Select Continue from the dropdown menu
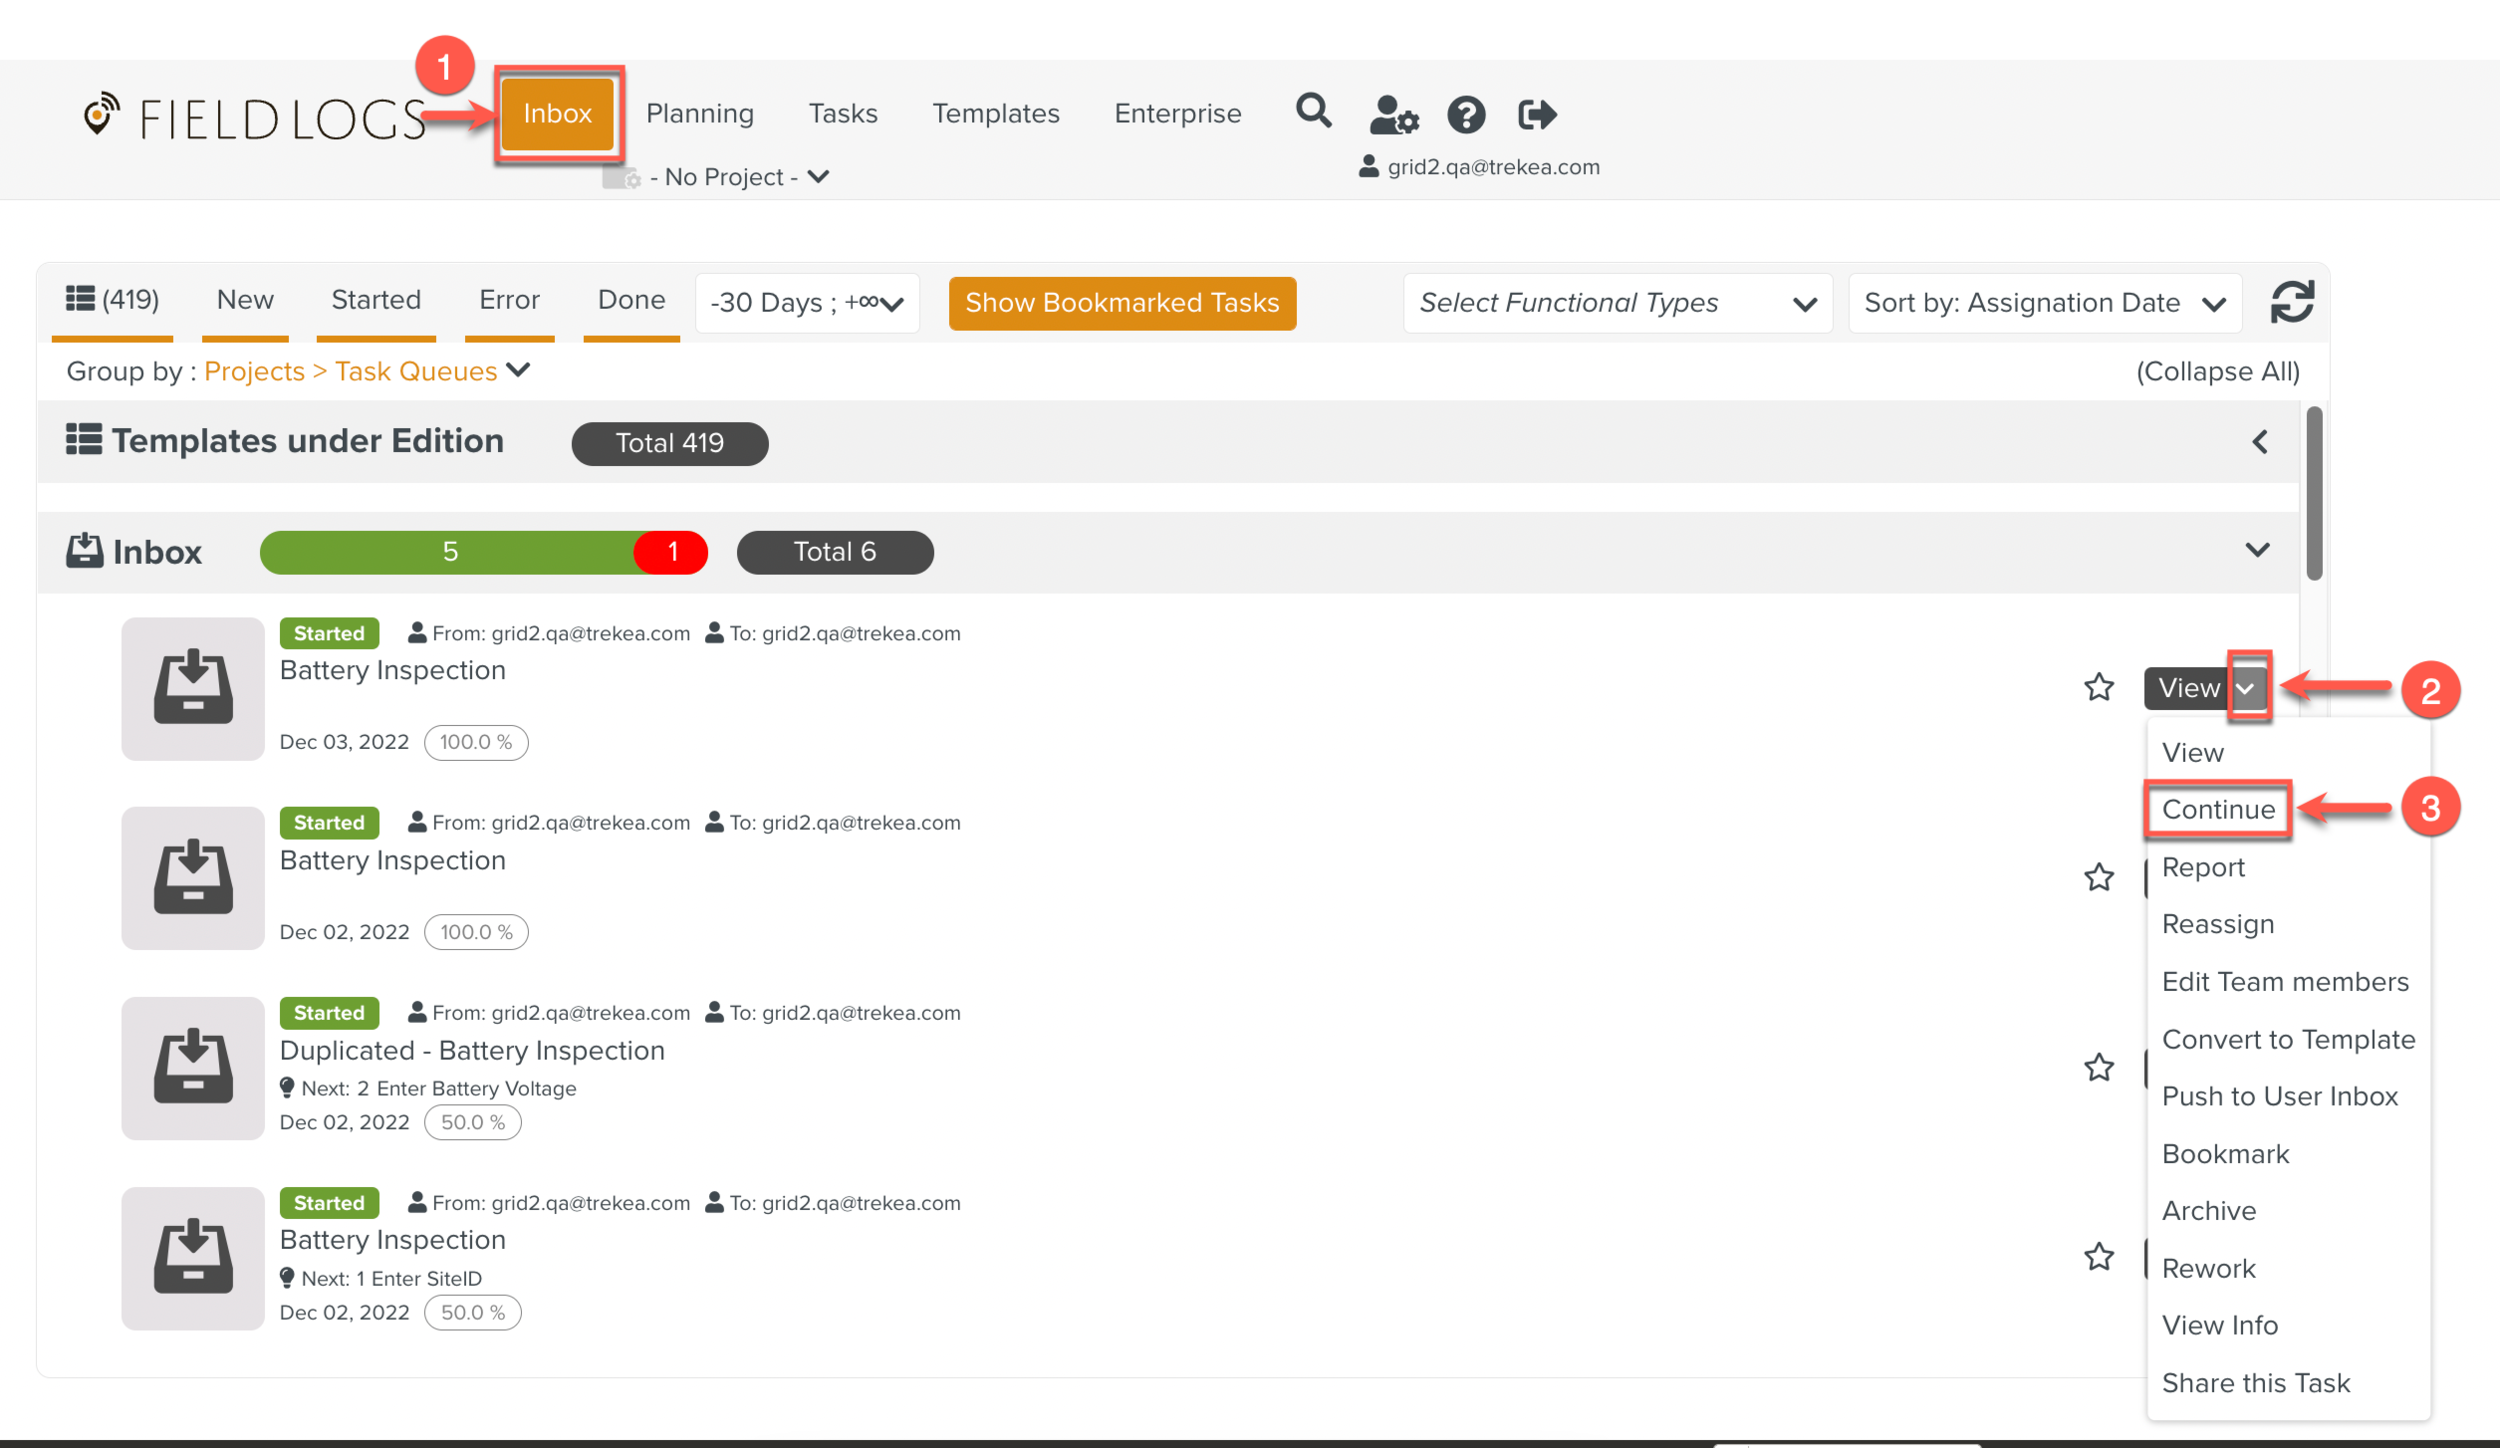 pos(2217,809)
